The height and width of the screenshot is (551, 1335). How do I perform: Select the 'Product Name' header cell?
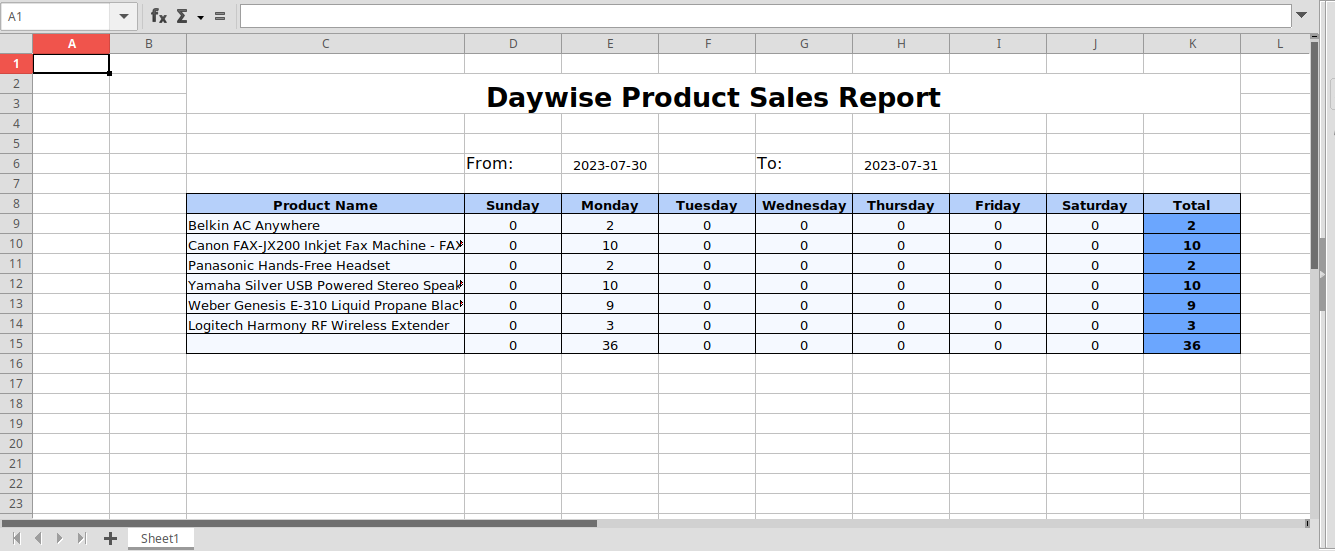click(x=325, y=204)
